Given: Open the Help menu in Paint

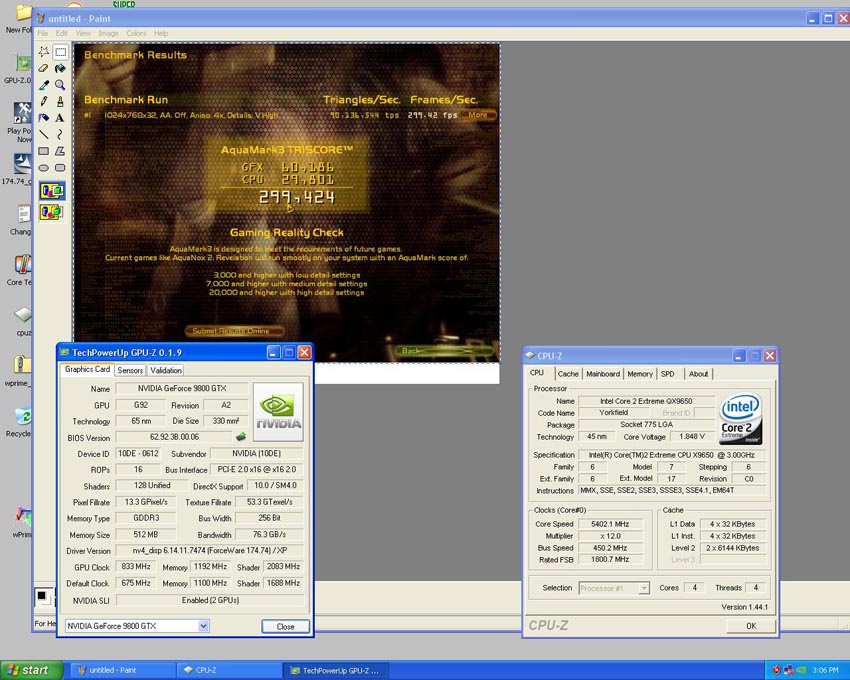Looking at the screenshot, I should 161,33.
